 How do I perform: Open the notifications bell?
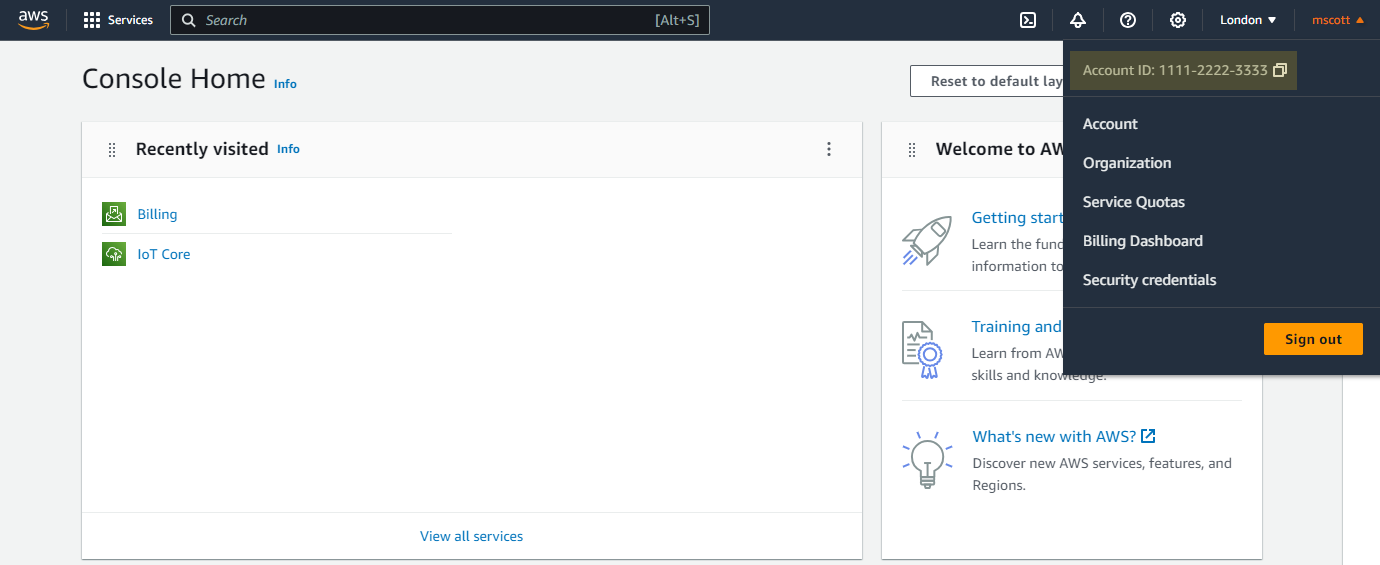point(1078,20)
